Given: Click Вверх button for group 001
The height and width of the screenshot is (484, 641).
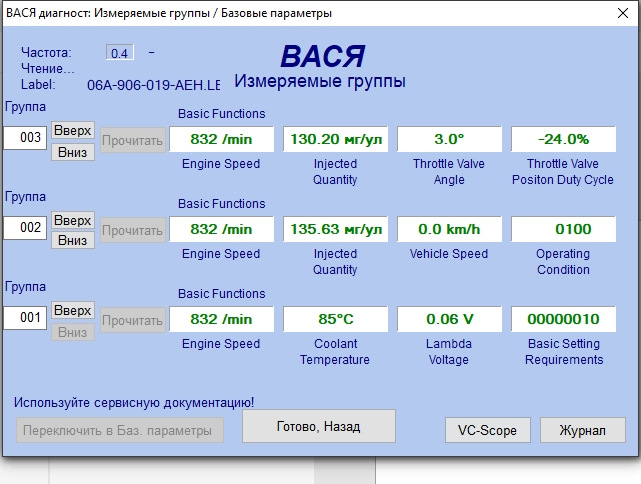Looking at the screenshot, I should (x=73, y=310).
